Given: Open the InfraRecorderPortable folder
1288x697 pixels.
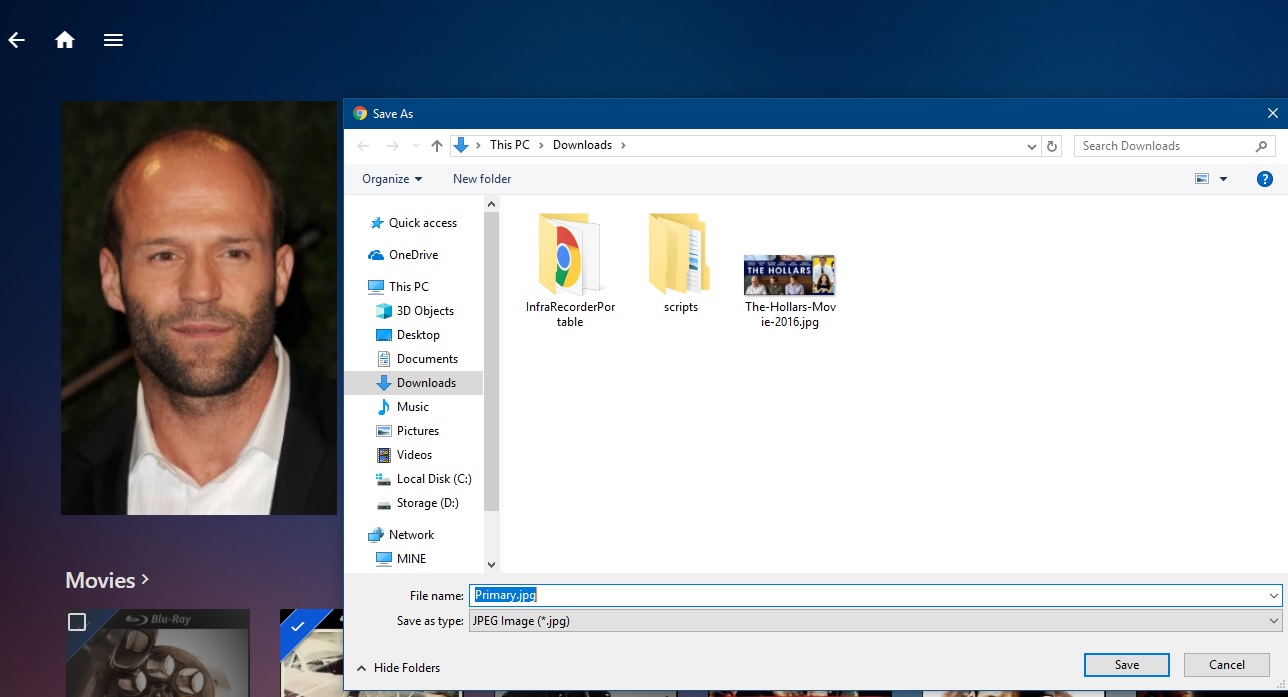Looking at the screenshot, I should pyautogui.click(x=569, y=255).
